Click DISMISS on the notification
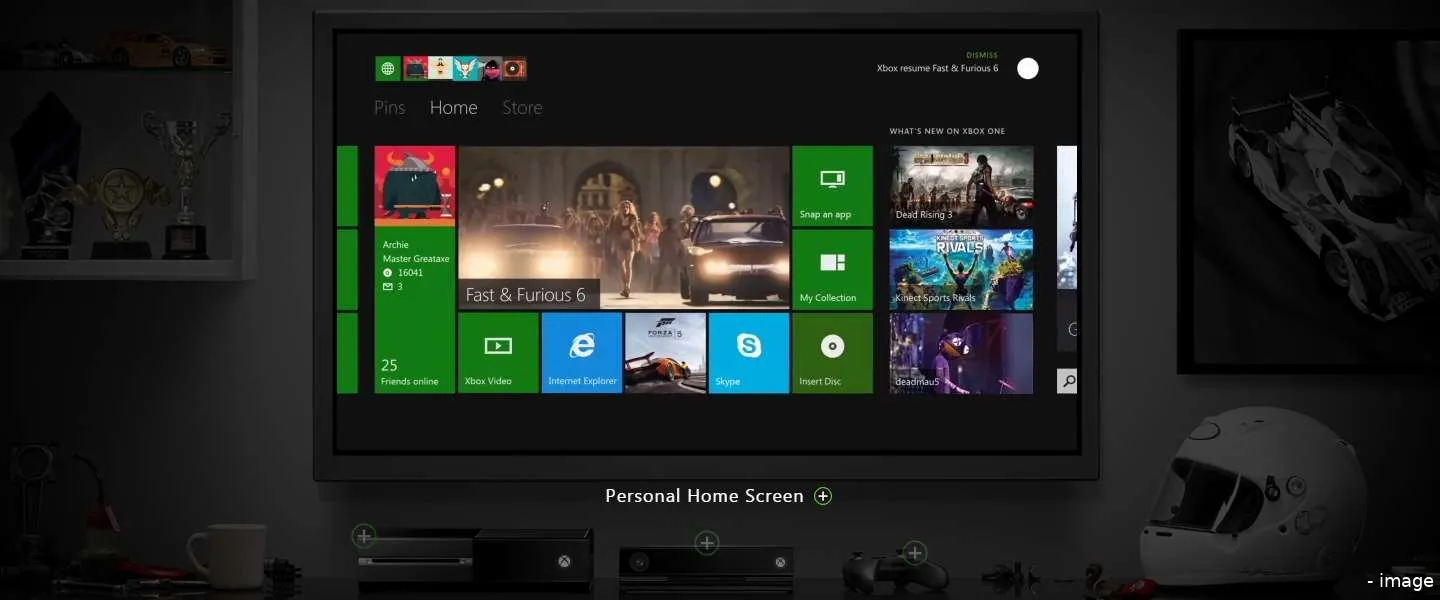This screenshot has height=600, width=1440. (981, 54)
